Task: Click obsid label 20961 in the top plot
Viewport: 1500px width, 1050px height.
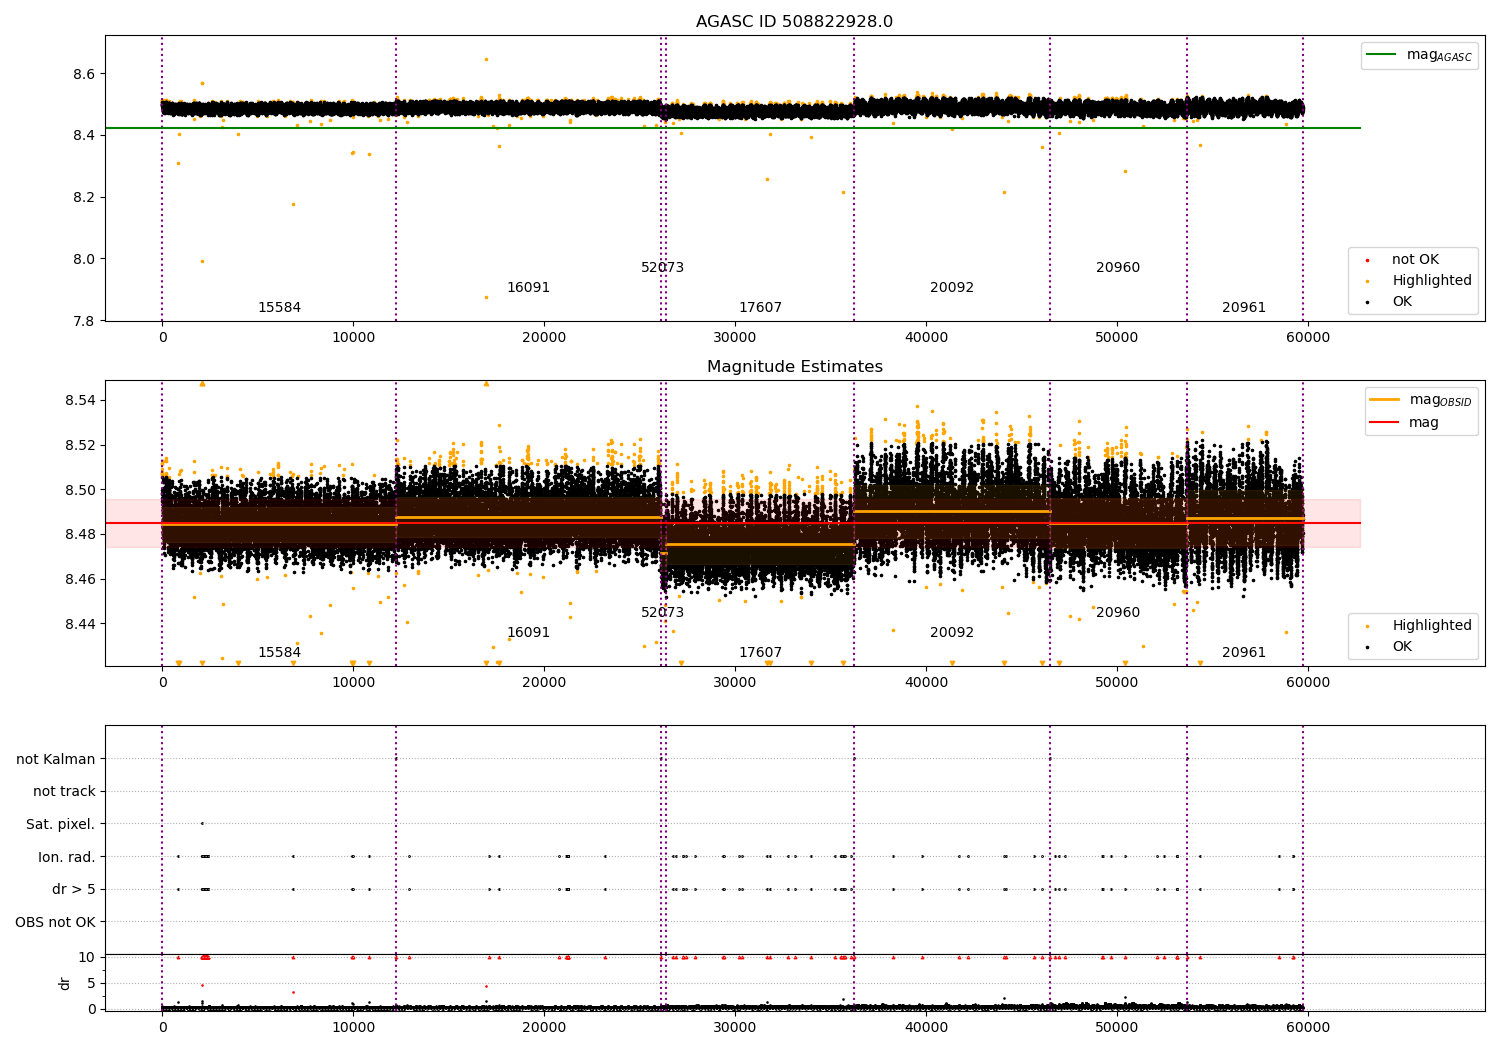Action: (x=1244, y=308)
